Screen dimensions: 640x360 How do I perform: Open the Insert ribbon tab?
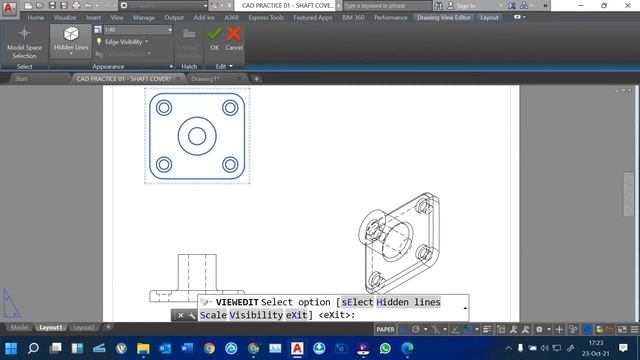pos(93,18)
